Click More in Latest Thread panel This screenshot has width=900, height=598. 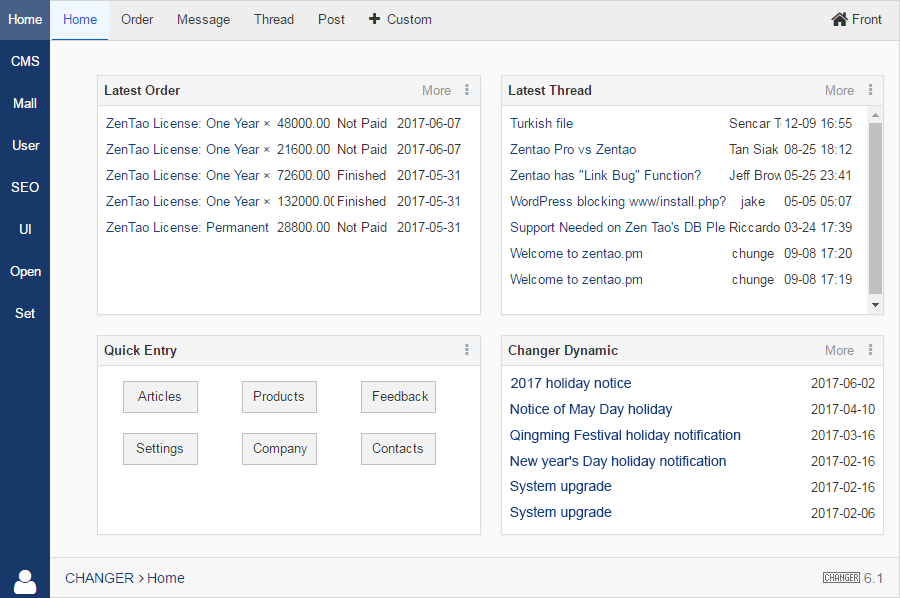[839, 91]
